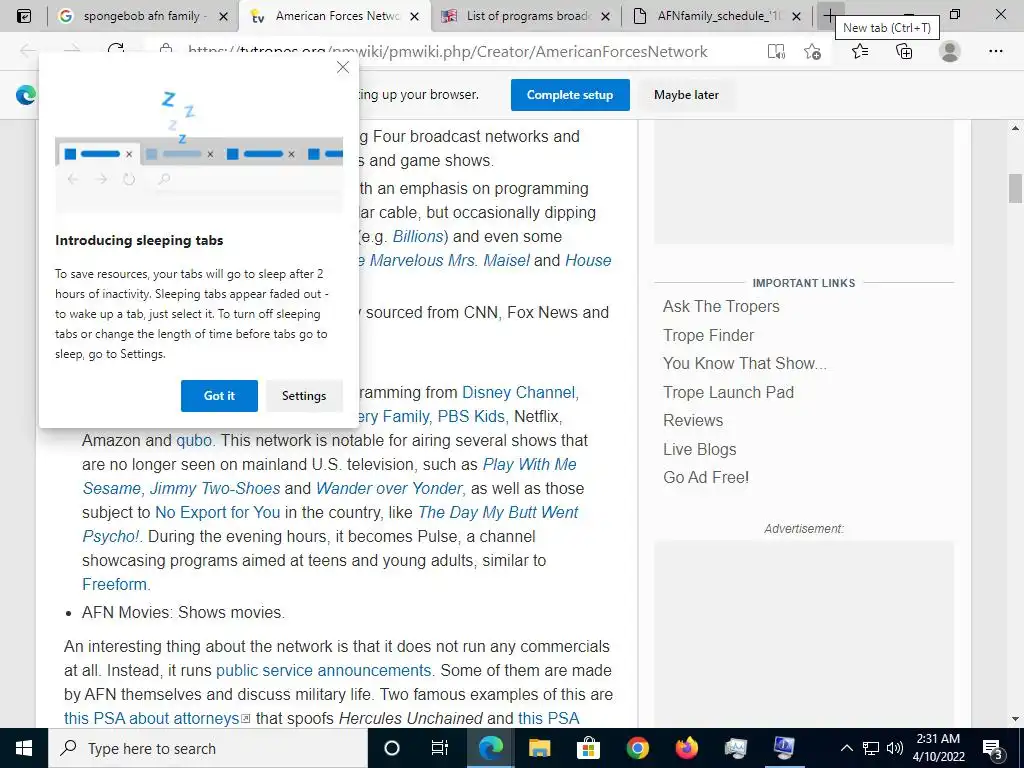Select the American Forces Network tab
The height and width of the screenshot is (768, 1024).
pos(335,16)
